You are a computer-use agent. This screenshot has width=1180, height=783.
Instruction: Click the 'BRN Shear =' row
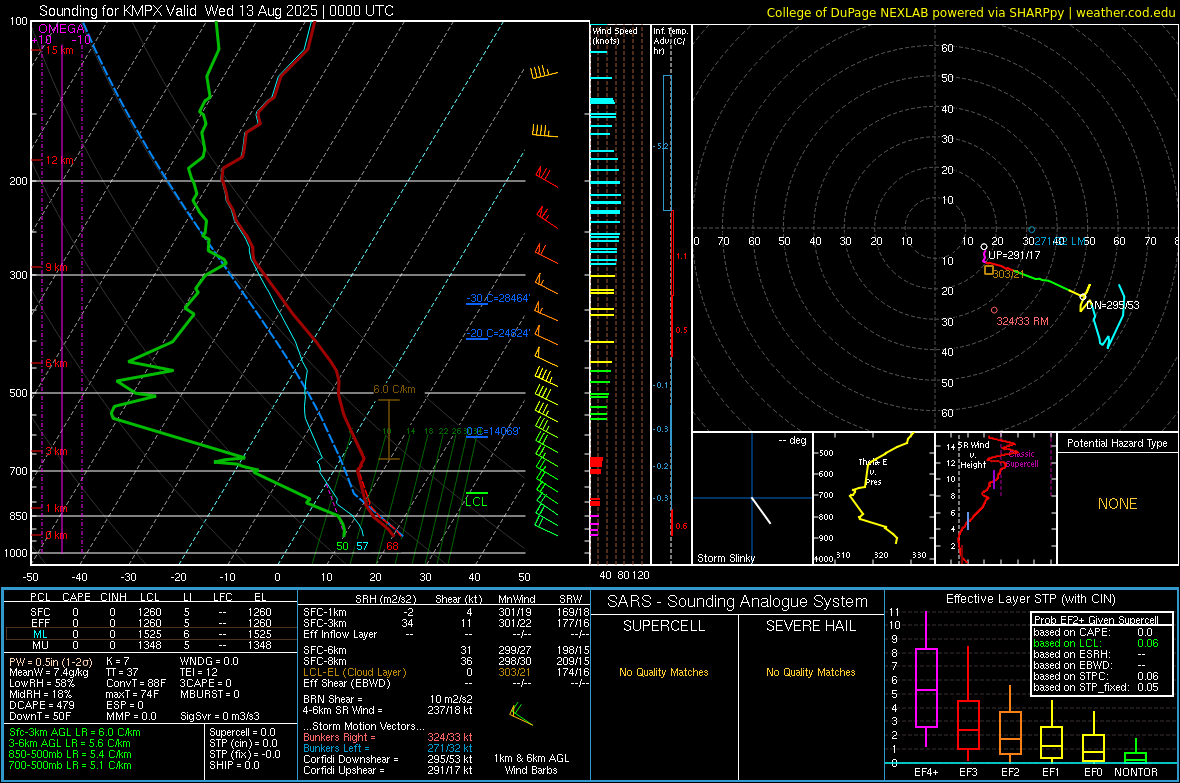coord(388,699)
